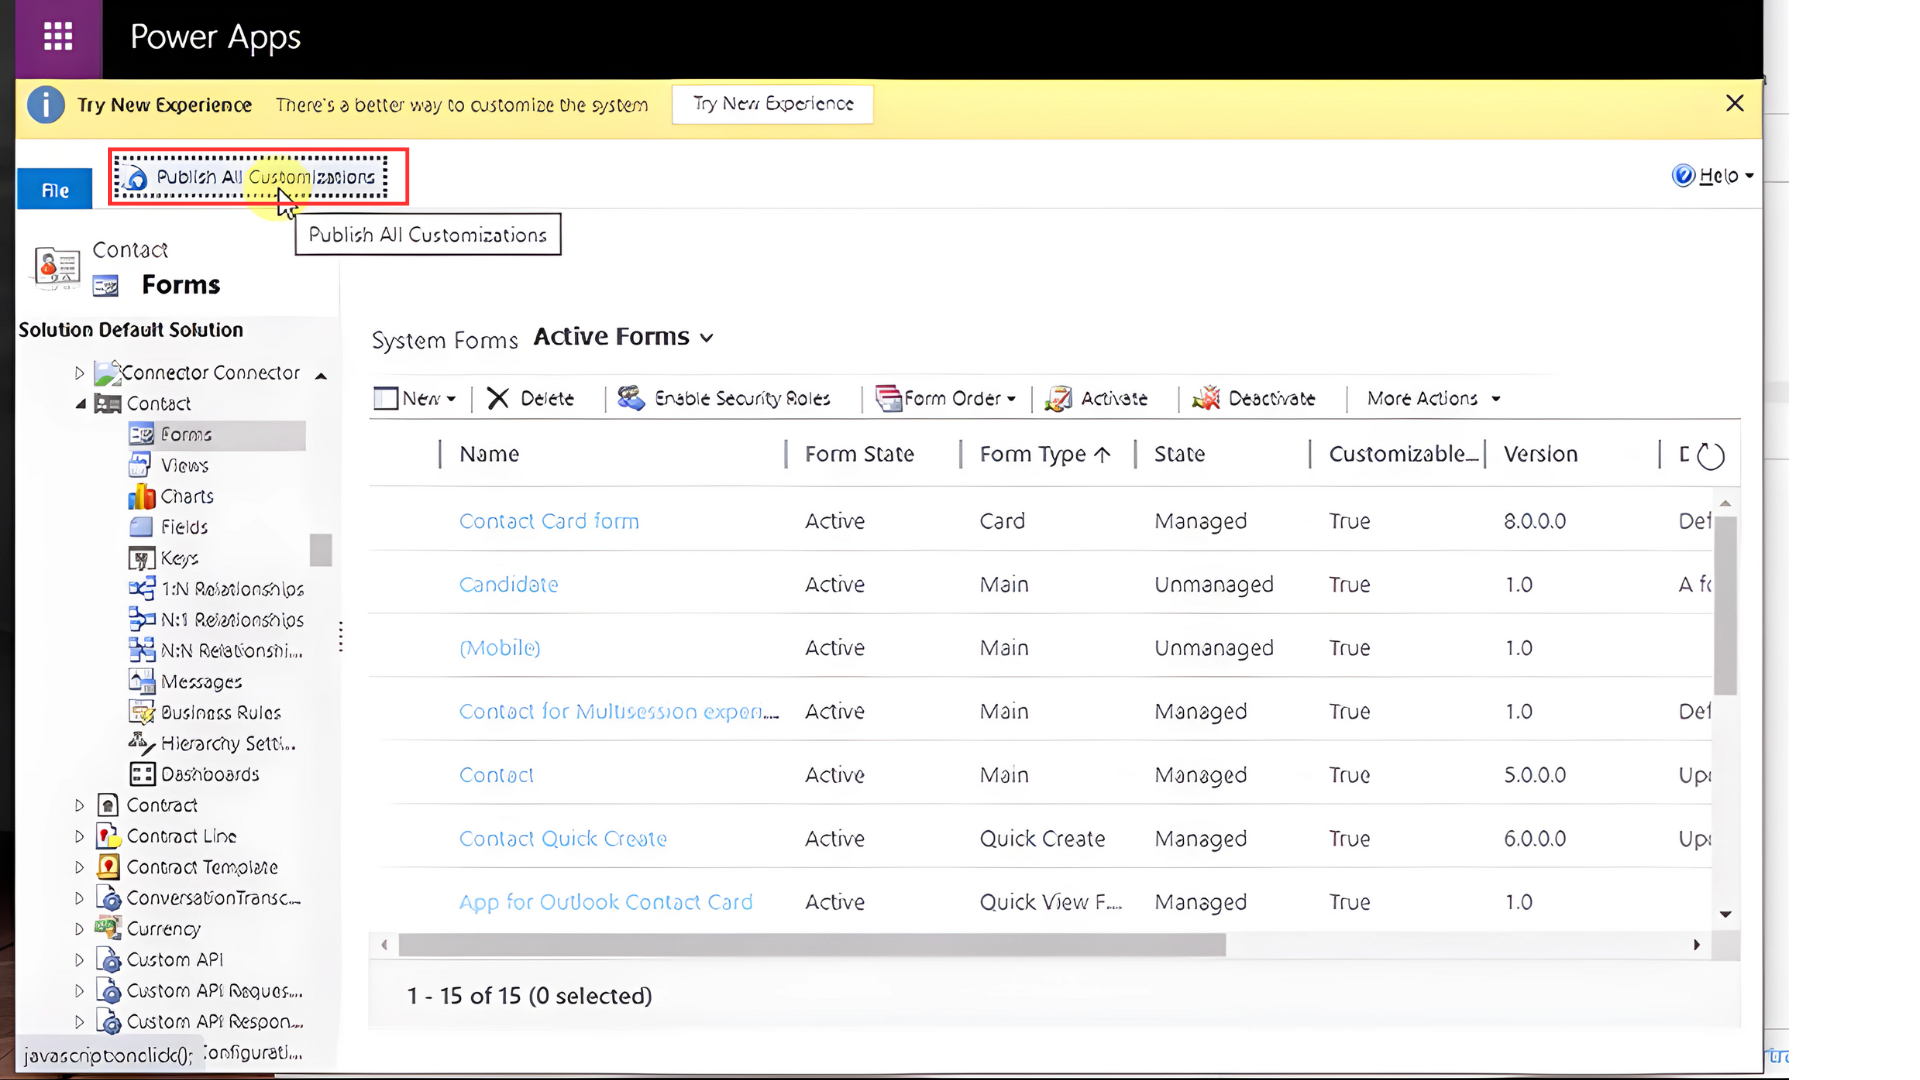Sort by the Name column header
1920x1080 pixels.
coord(489,454)
